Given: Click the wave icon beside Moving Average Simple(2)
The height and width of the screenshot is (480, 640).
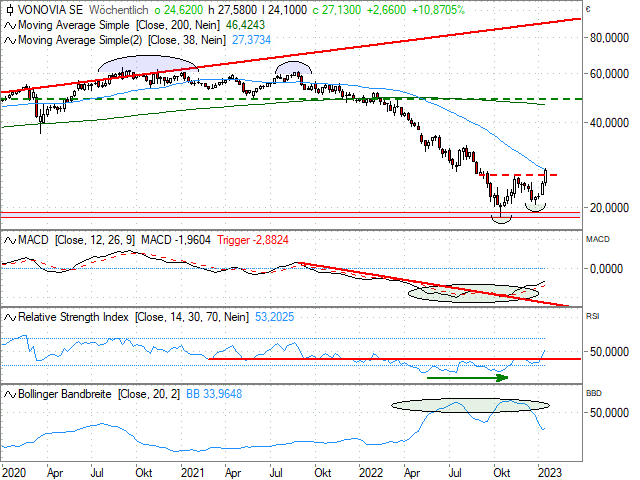Looking at the screenshot, I should [10, 40].
